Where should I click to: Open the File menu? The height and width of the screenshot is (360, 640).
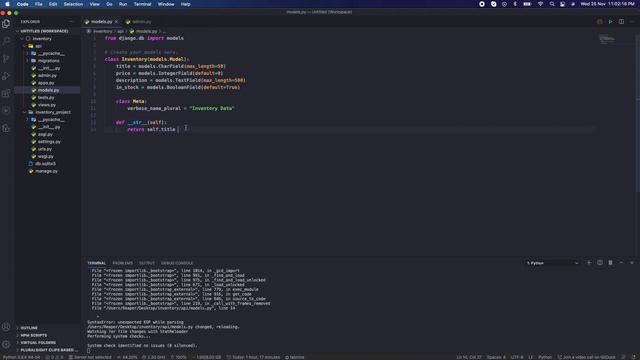pos(38,4)
